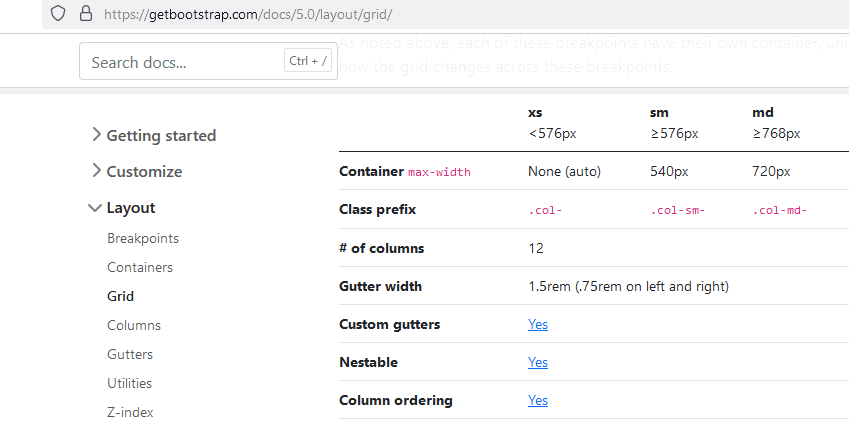Open the Customize sidebar section
The width and height of the screenshot is (849, 433).
[144, 172]
